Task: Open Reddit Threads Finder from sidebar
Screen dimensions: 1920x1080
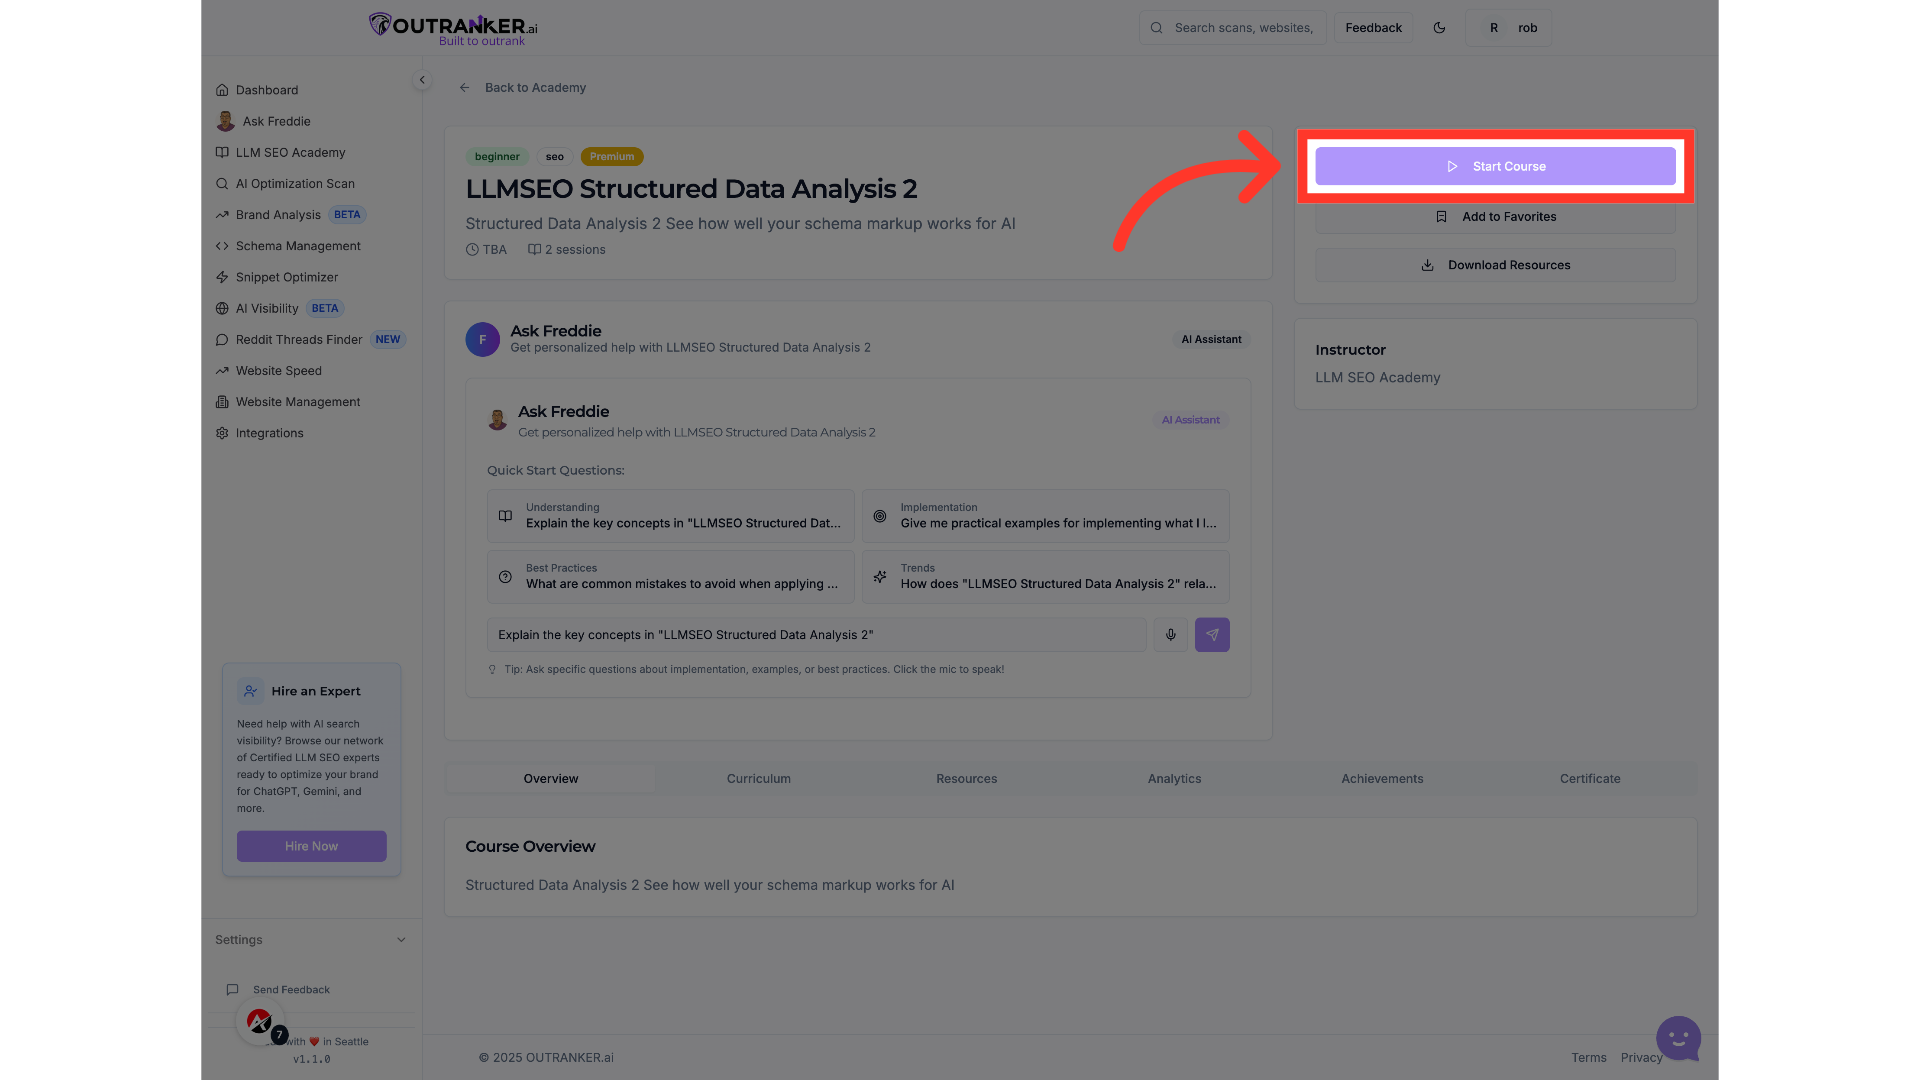Action: 299,340
